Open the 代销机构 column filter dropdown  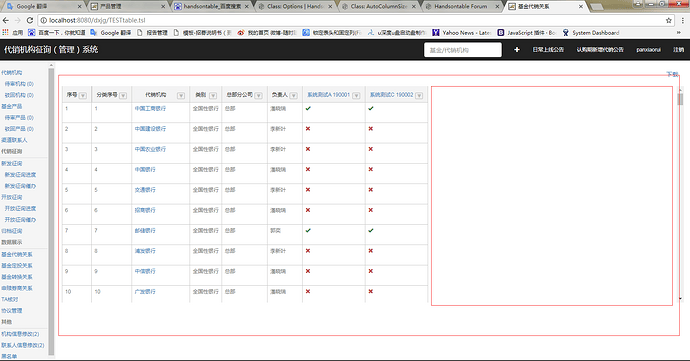(181, 96)
